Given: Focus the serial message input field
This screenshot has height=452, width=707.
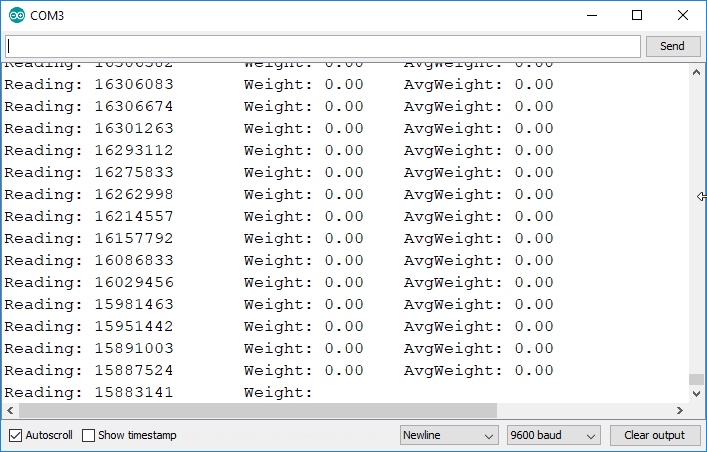Looking at the screenshot, I should tap(323, 46).
